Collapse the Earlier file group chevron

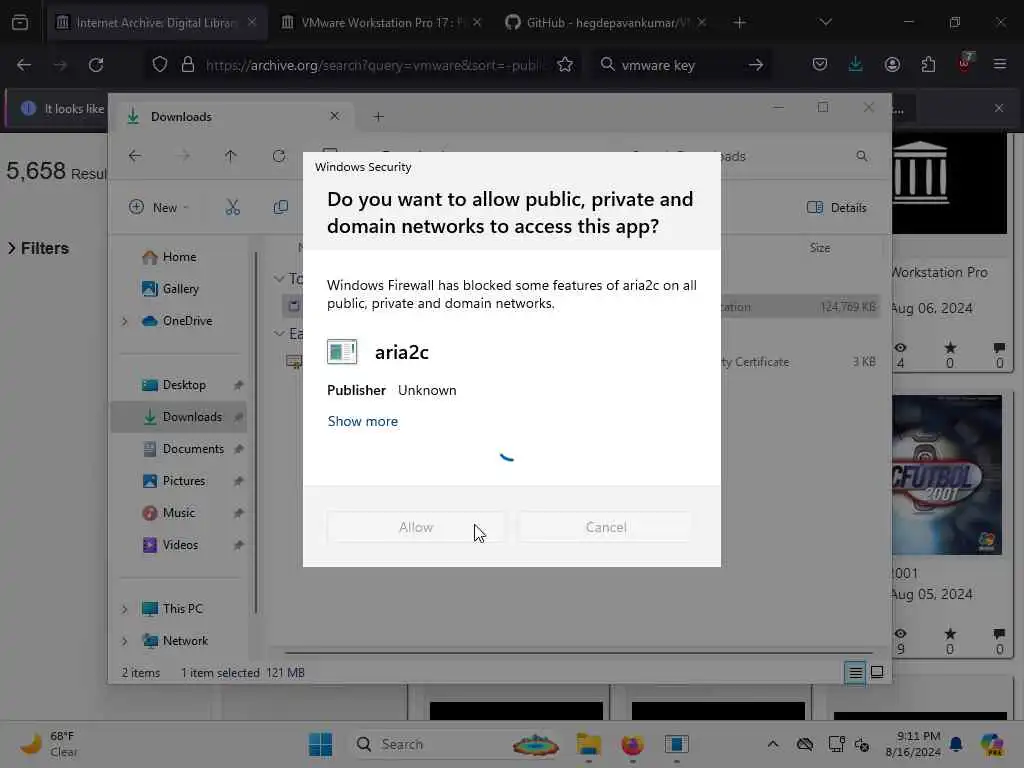tap(279, 334)
